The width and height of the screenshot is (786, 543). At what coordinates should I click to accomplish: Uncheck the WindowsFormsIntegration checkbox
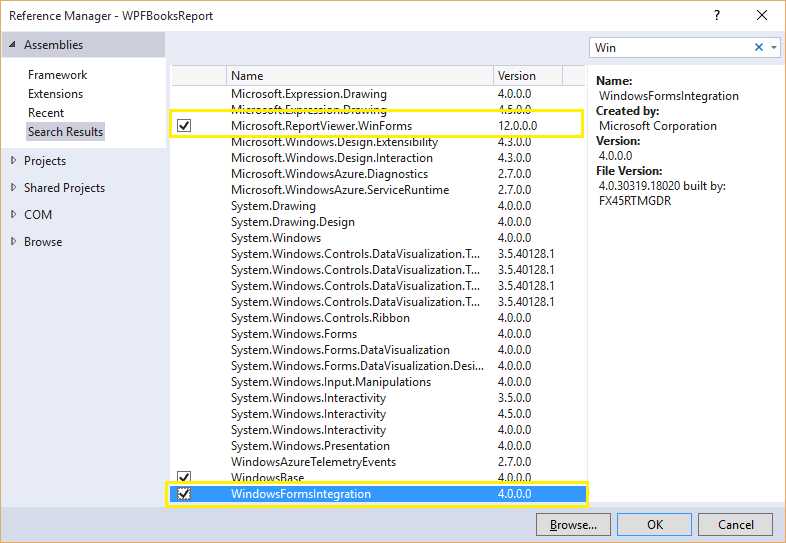pos(184,494)
